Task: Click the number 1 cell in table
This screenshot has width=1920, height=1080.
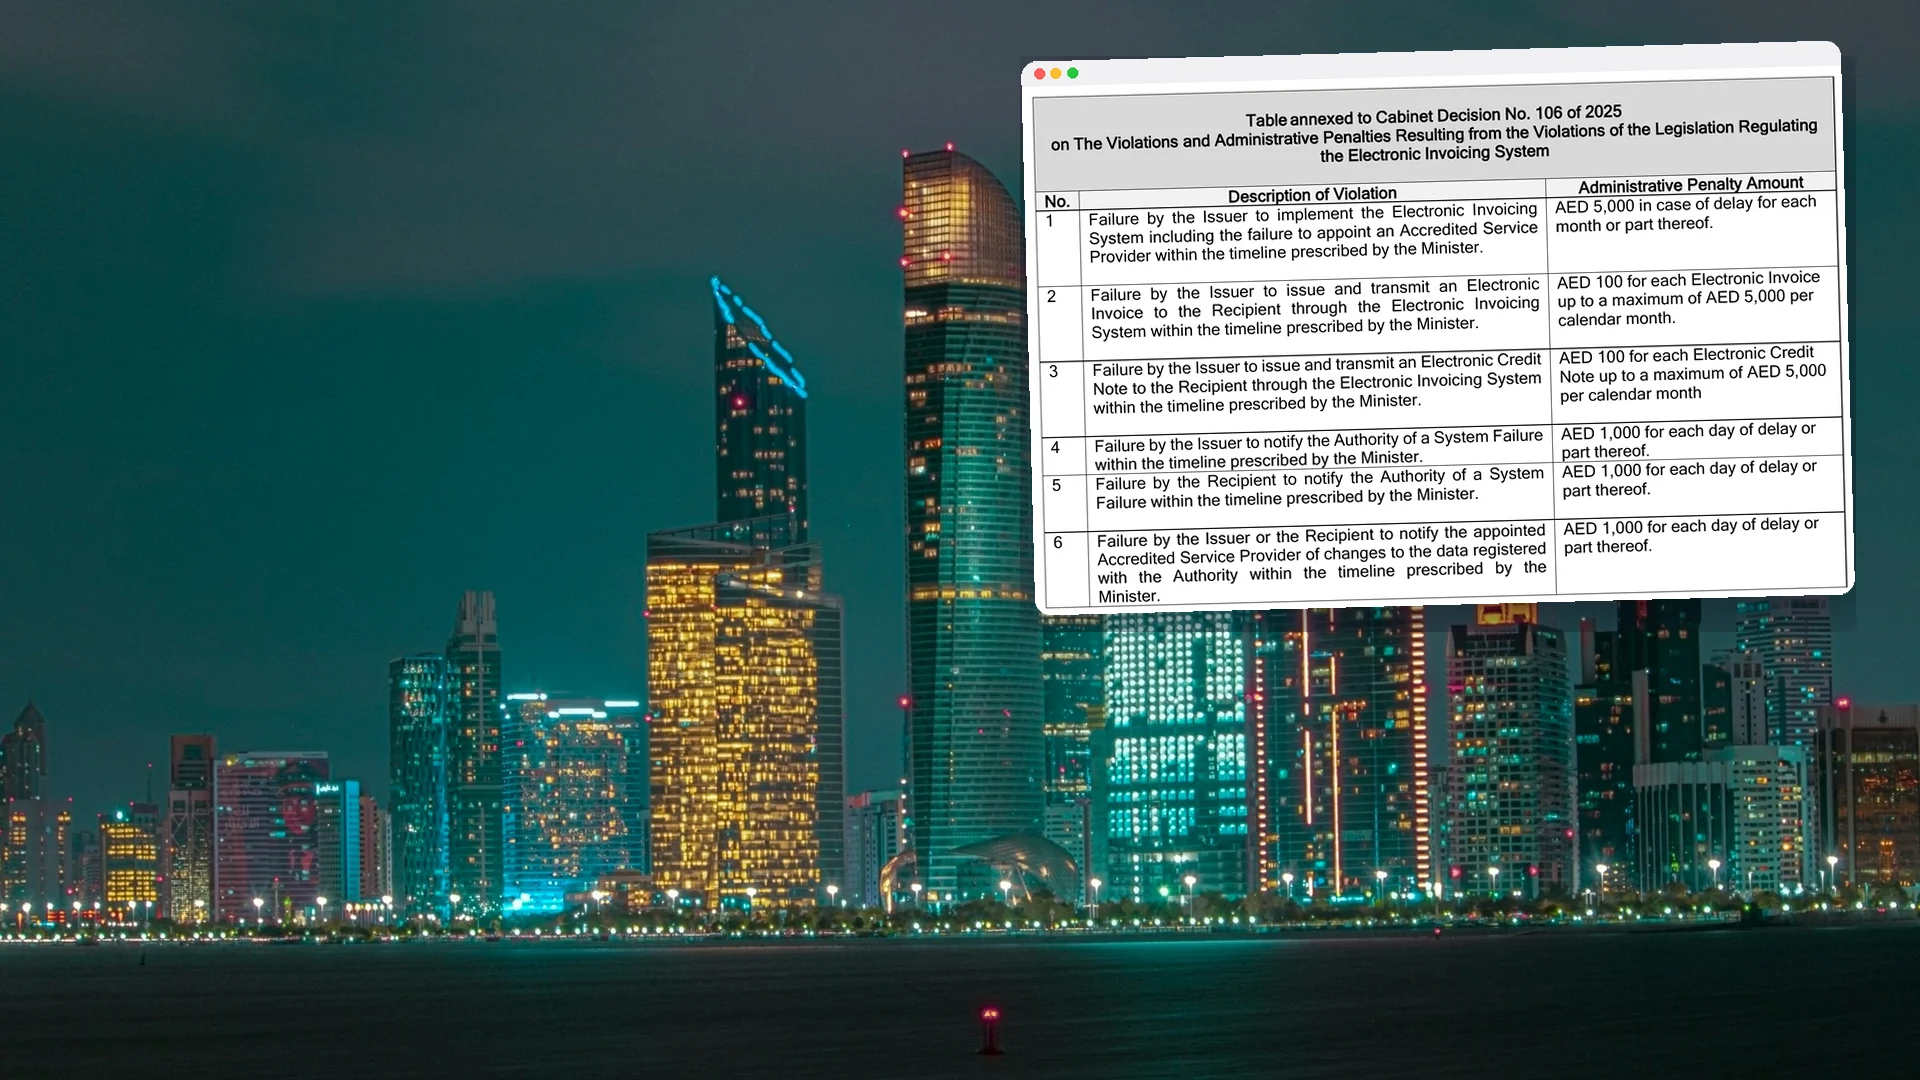Action: click(x=1050, y=221)
